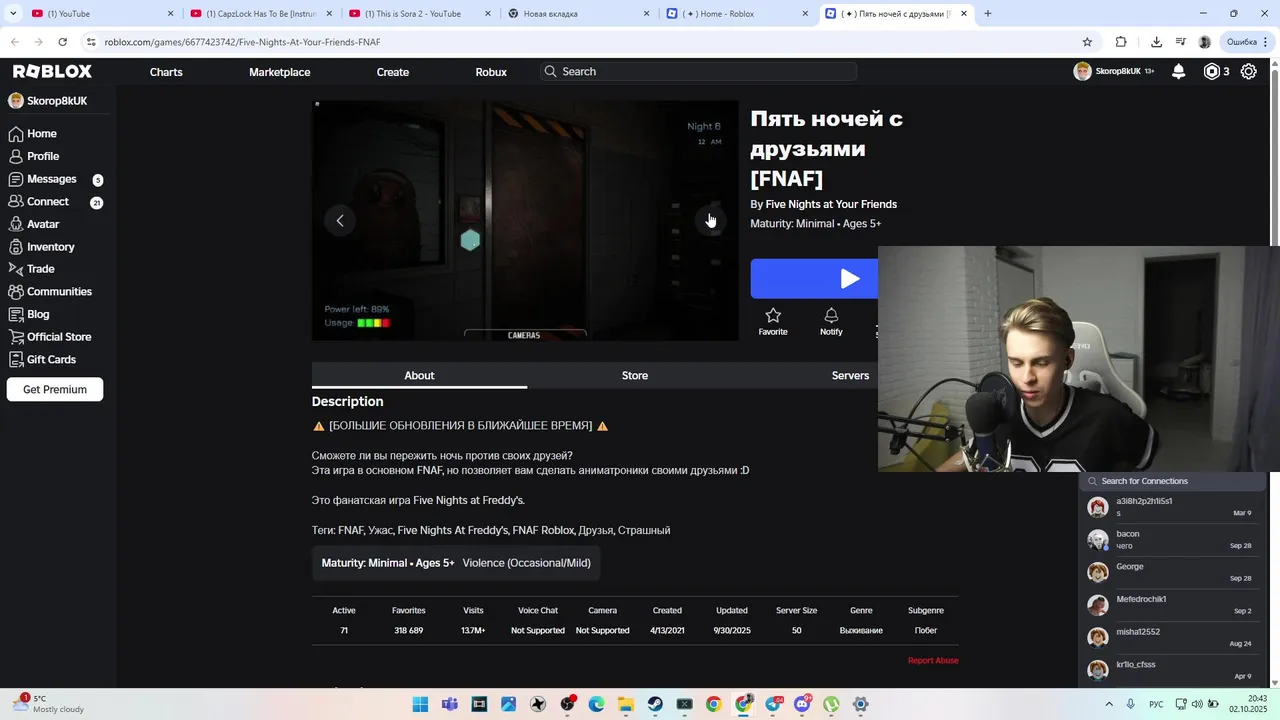Open Robux in top navigation
The image size is (1280, 720).
tap(491, 72)
